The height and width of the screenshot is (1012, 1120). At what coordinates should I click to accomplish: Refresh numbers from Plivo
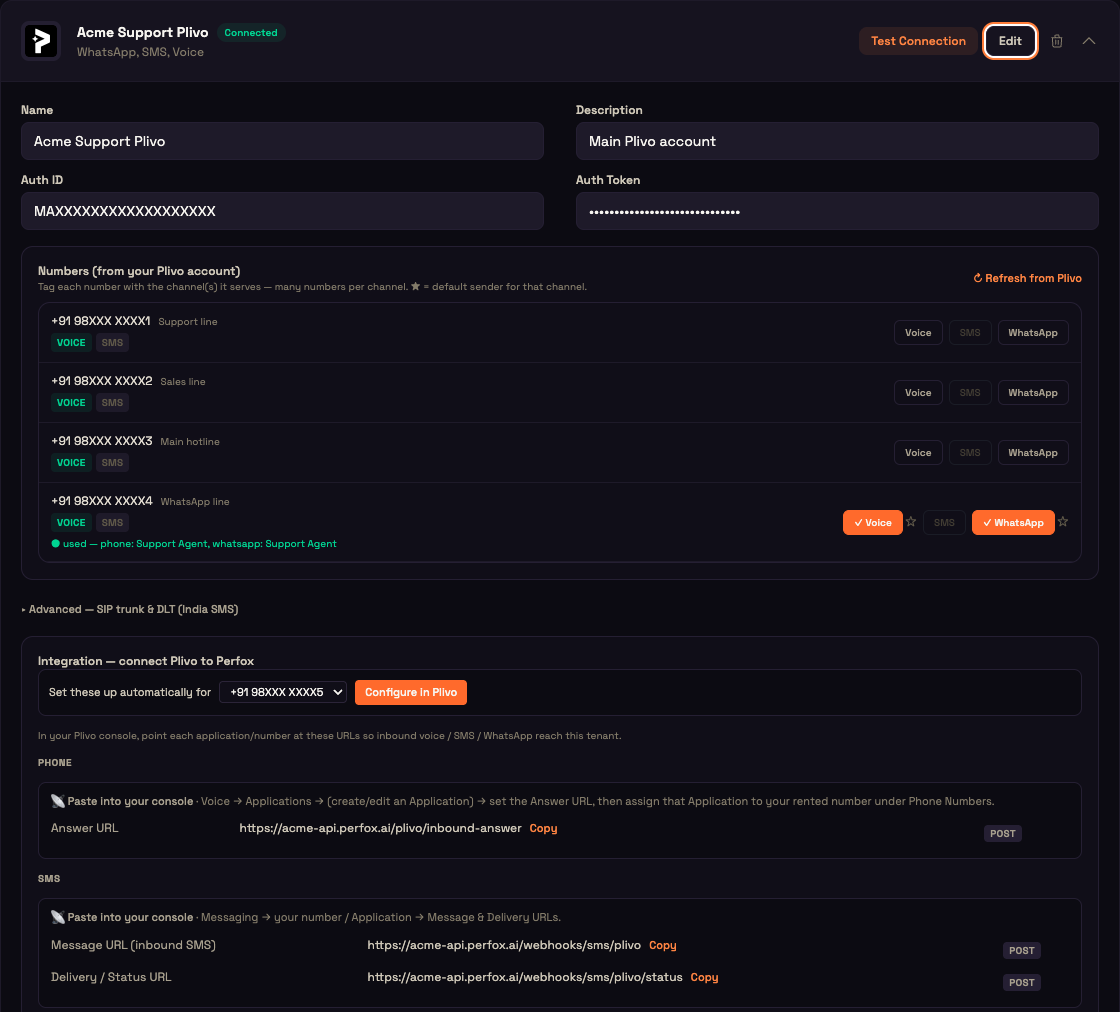point(1027,279)
